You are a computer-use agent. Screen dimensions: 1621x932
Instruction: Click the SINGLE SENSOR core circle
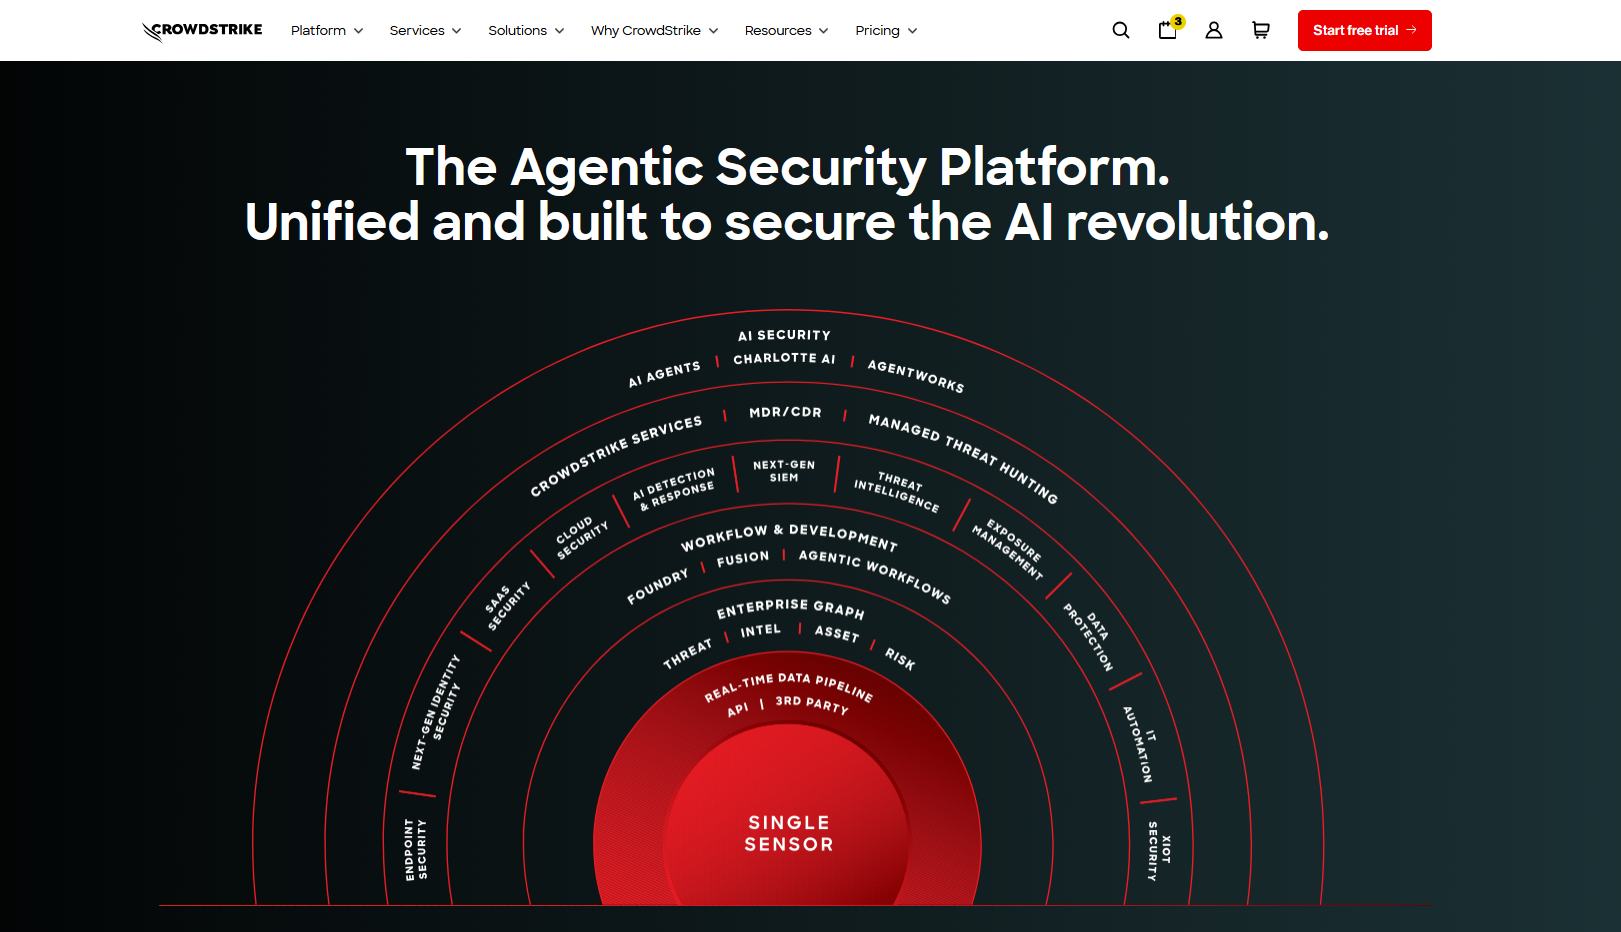point(789,833)
